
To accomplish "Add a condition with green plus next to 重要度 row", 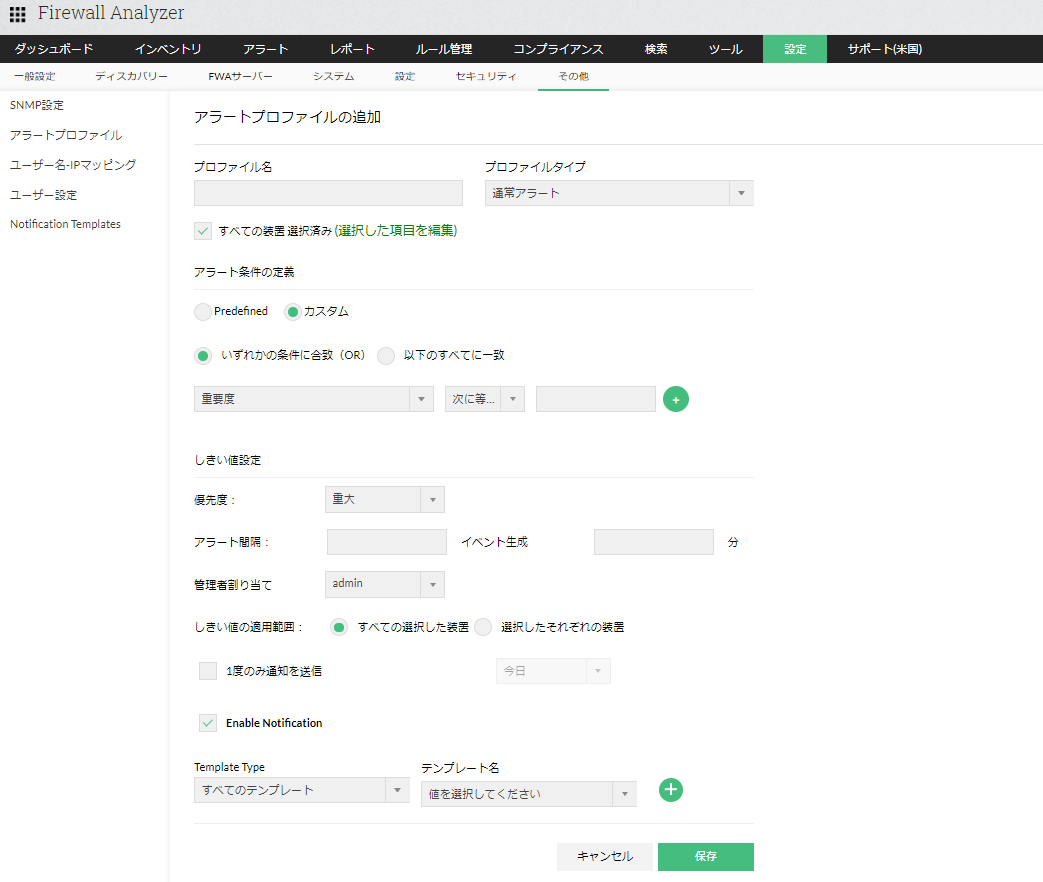I will (676, 399).
